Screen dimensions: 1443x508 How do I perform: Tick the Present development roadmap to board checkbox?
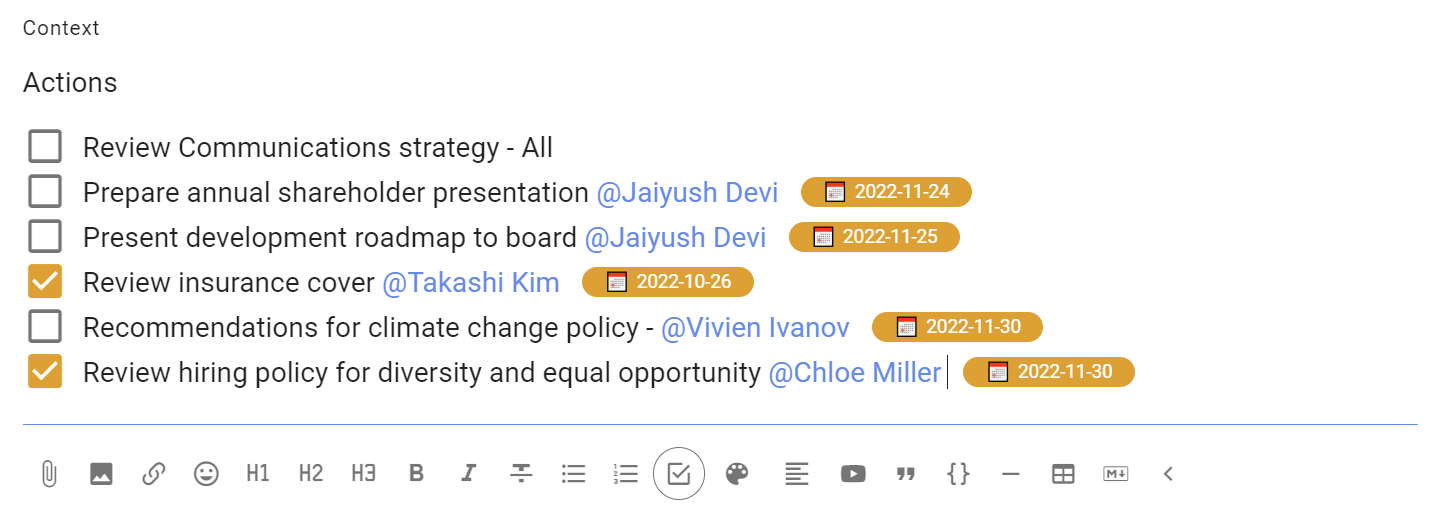[x=45, y=237]
